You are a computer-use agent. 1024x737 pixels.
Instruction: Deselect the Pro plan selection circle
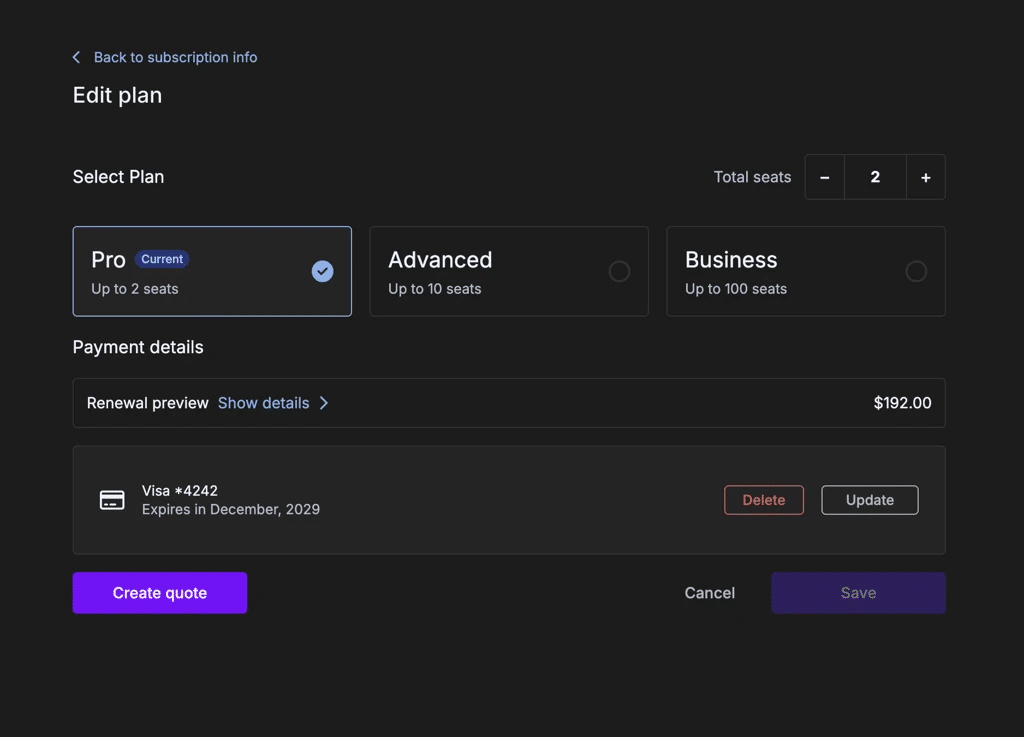[322, 271]
